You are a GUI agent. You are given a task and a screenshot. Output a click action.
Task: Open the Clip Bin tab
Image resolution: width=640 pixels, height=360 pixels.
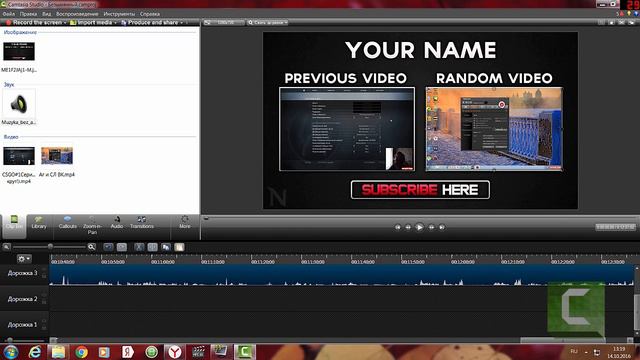(x=14, y=226)
